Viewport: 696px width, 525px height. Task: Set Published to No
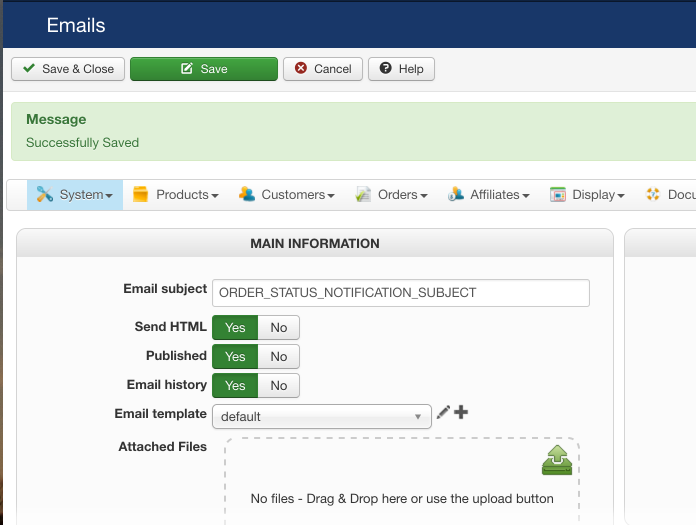[278, 356]
